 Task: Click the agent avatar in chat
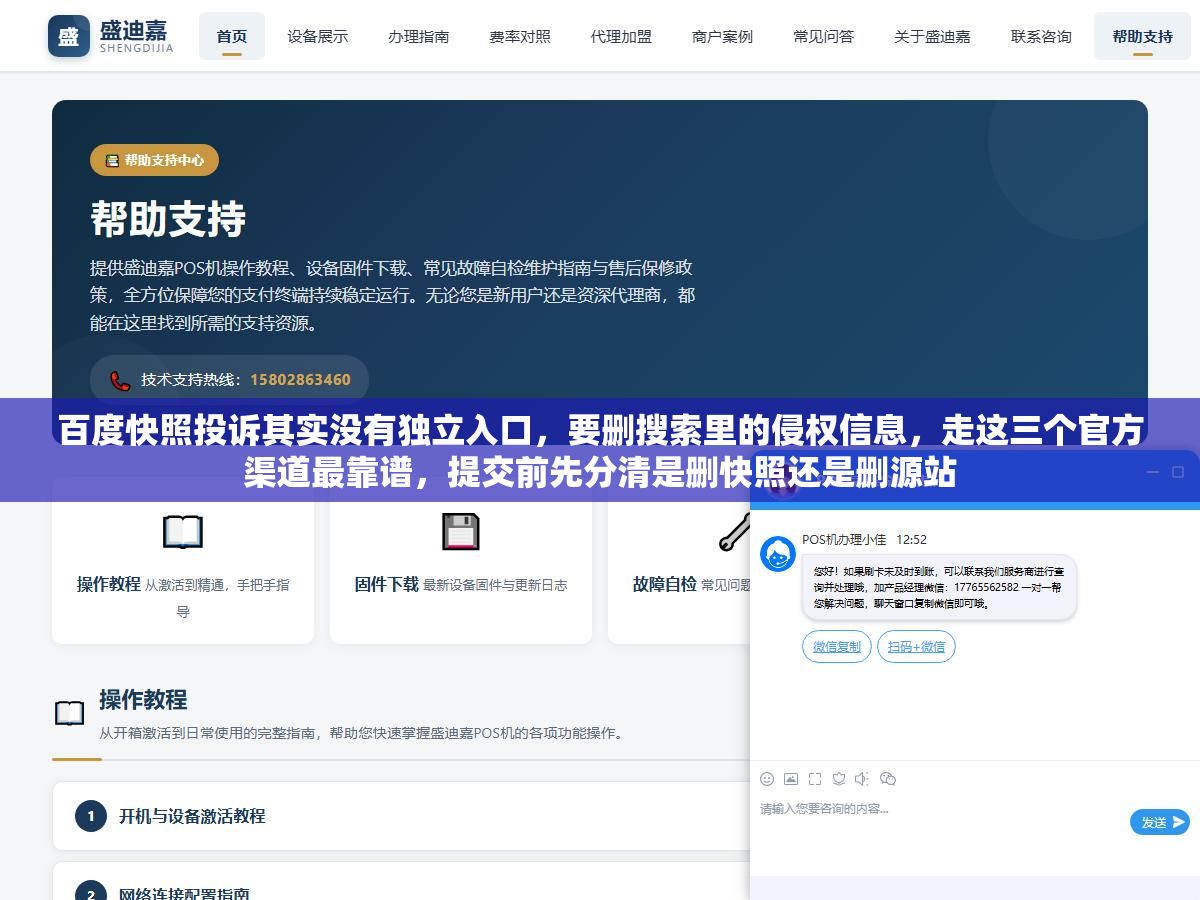[x=778, y=554]
